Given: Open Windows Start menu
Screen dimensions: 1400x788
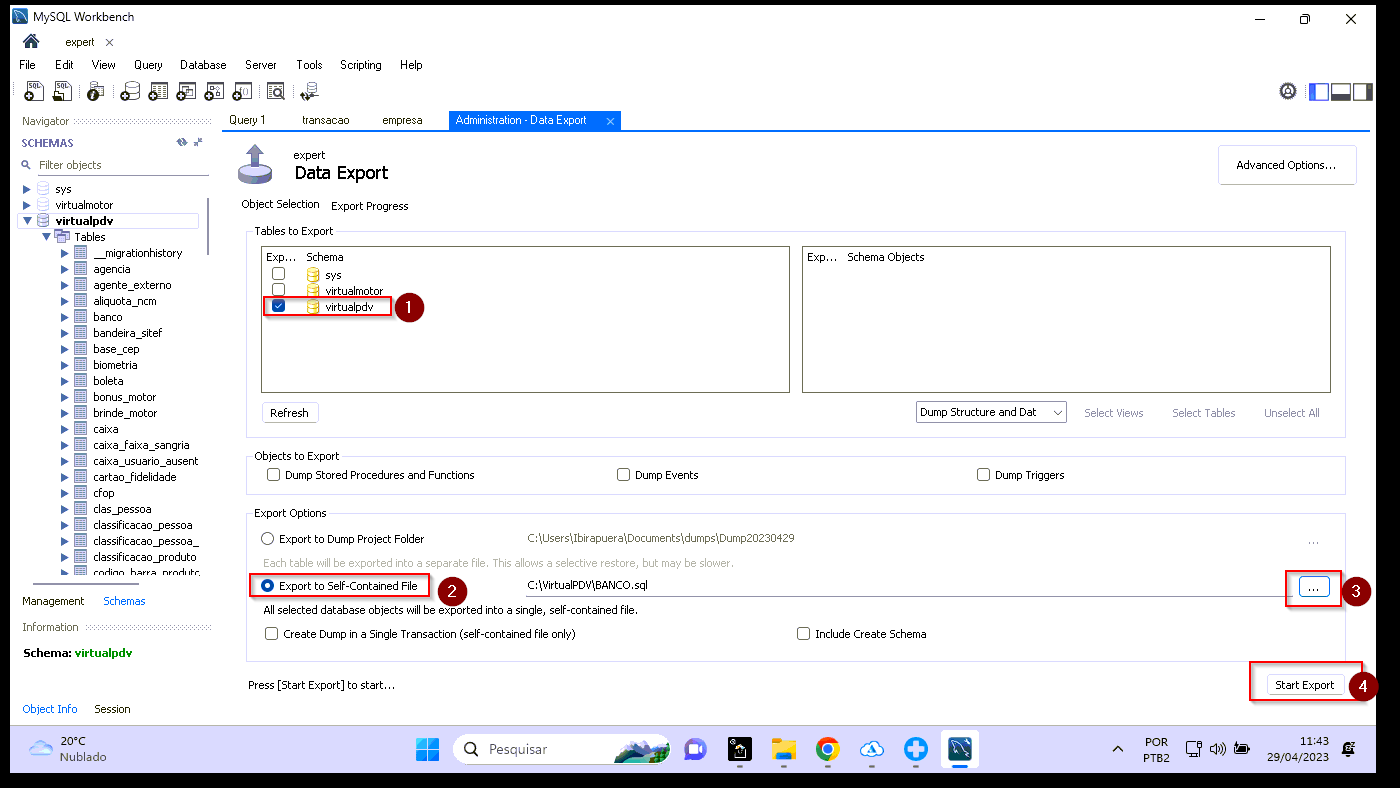Looking at the screenshot, I should click(x=427, y=748).
